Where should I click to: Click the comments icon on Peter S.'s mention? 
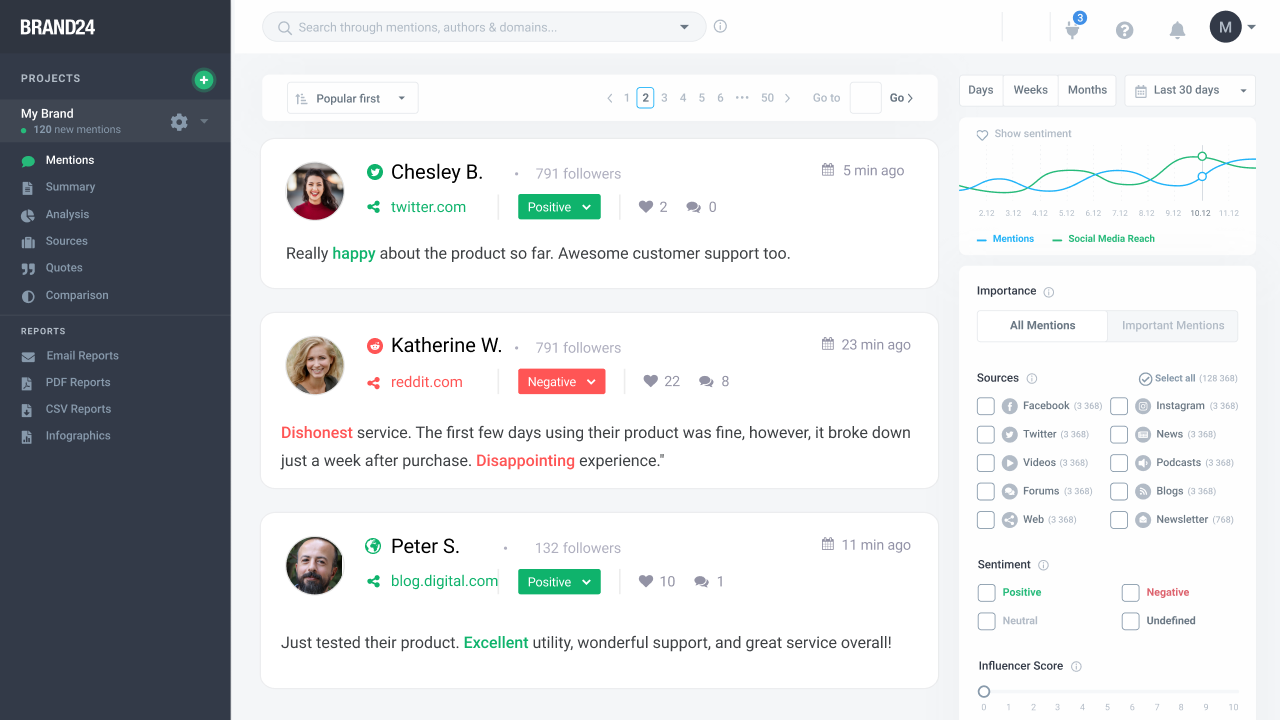coord(702,582)
